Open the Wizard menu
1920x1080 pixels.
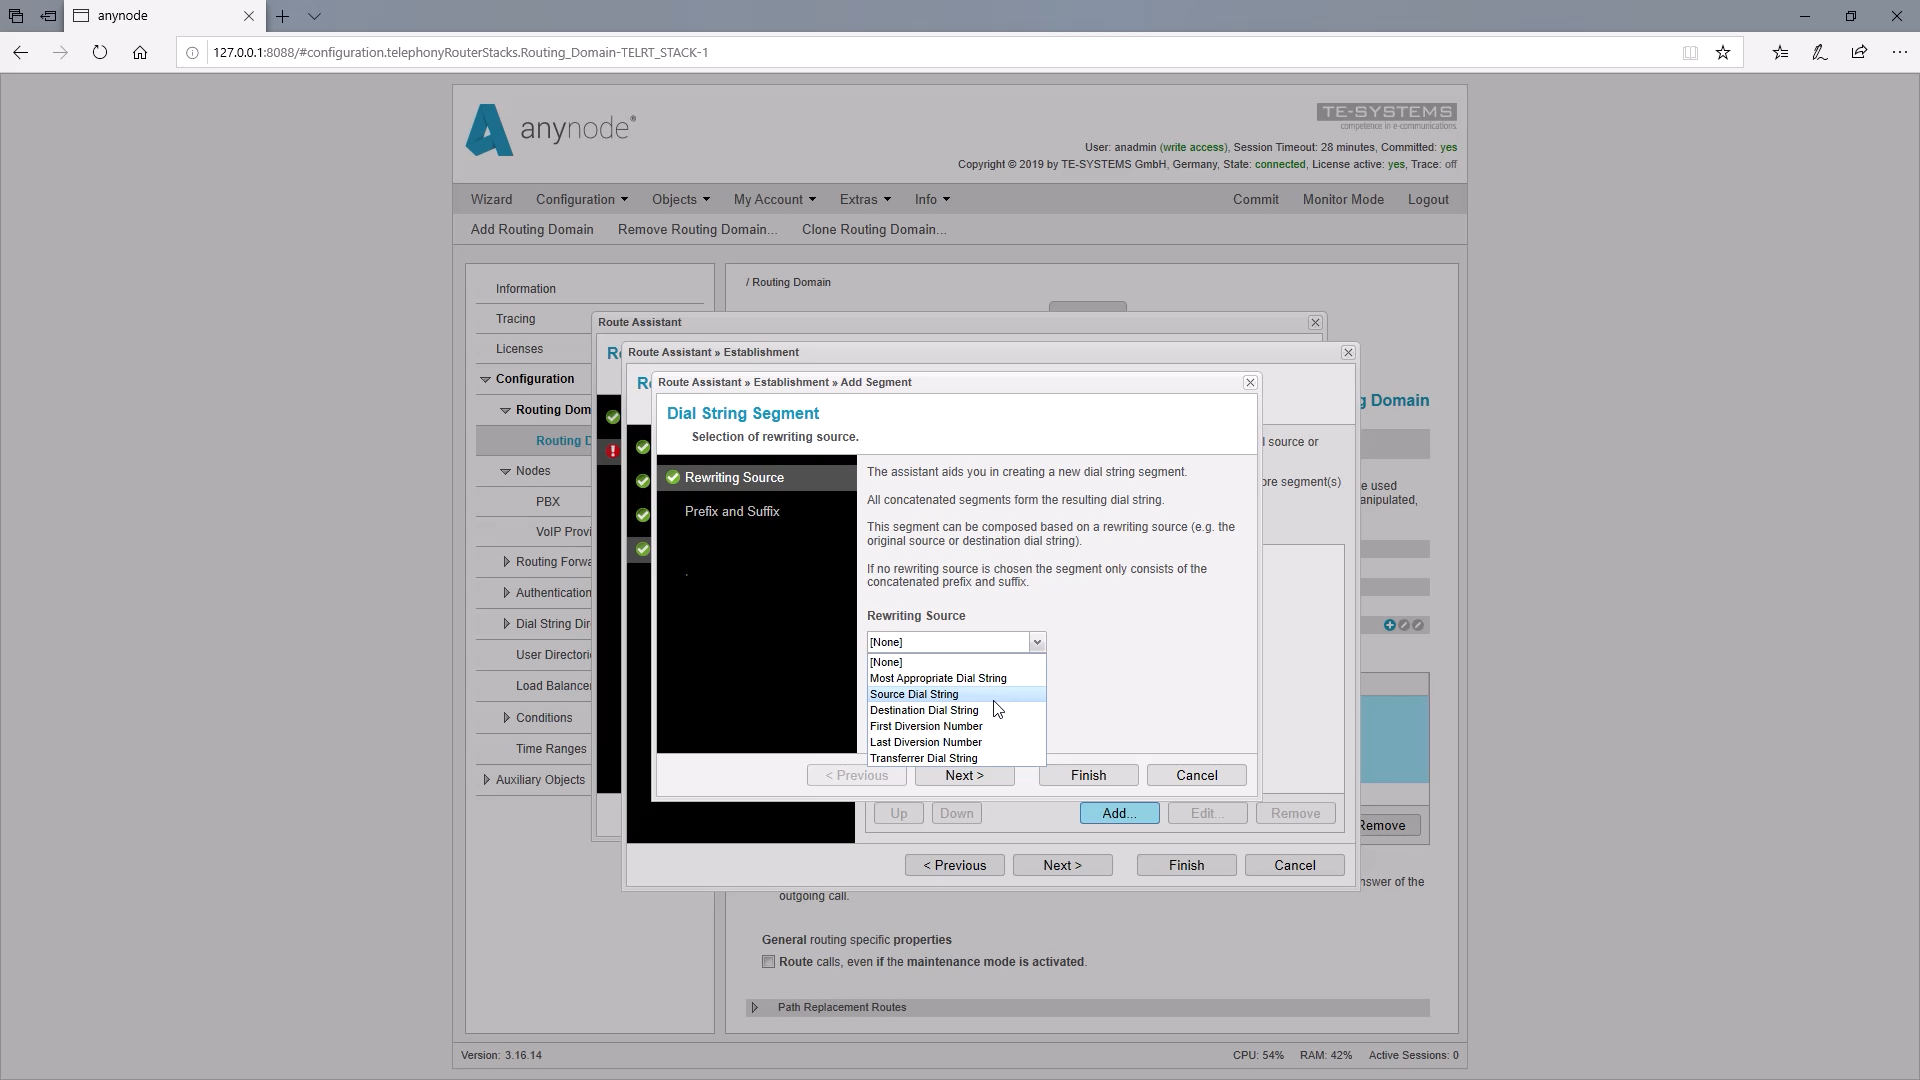[x=491, y=200]
